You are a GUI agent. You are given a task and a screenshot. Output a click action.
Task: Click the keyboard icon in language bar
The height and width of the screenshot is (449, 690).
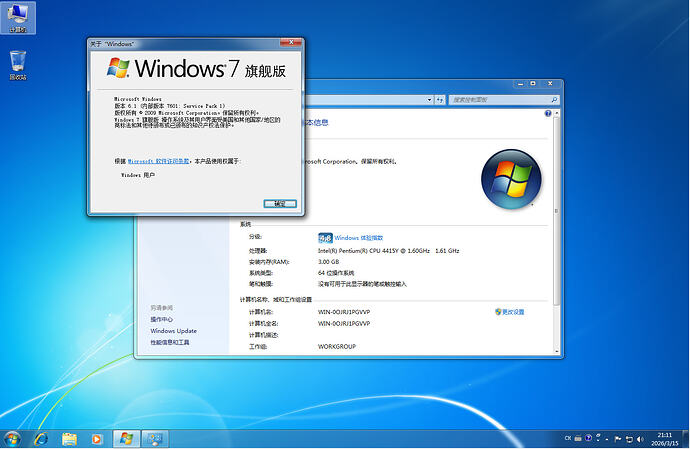578,438
